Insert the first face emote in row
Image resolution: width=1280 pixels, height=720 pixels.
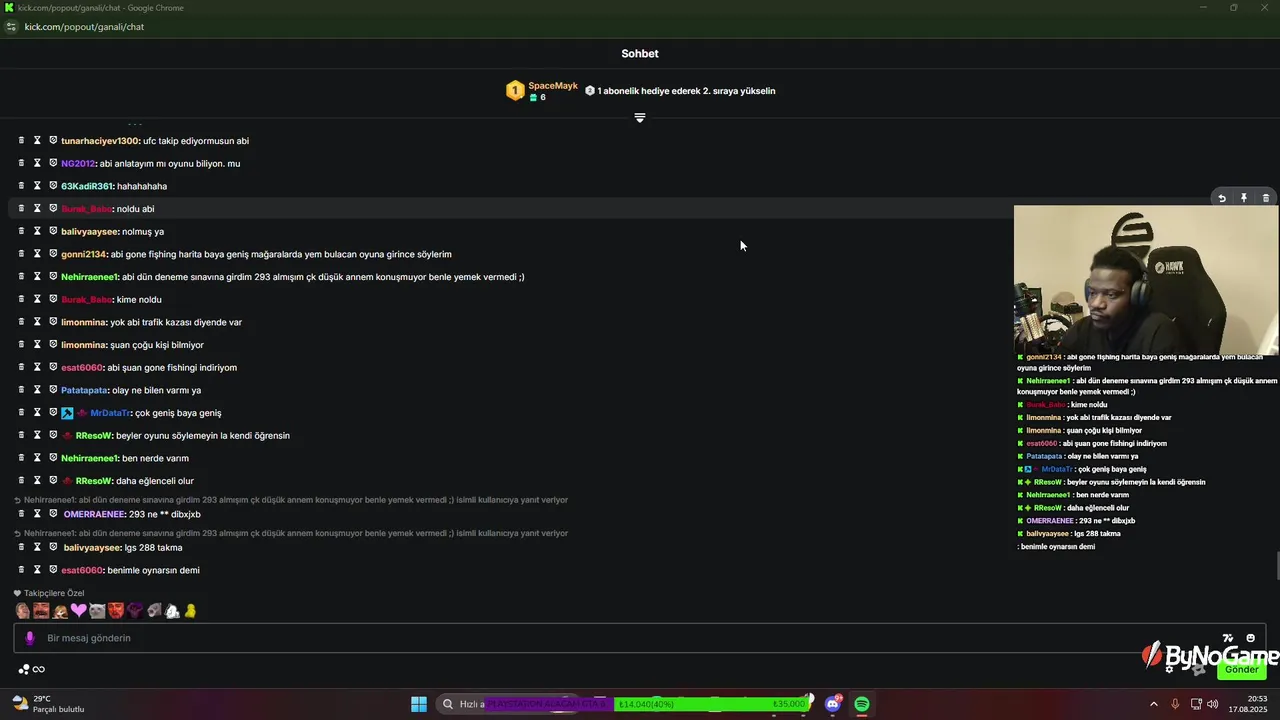click(x=23, y=610)
